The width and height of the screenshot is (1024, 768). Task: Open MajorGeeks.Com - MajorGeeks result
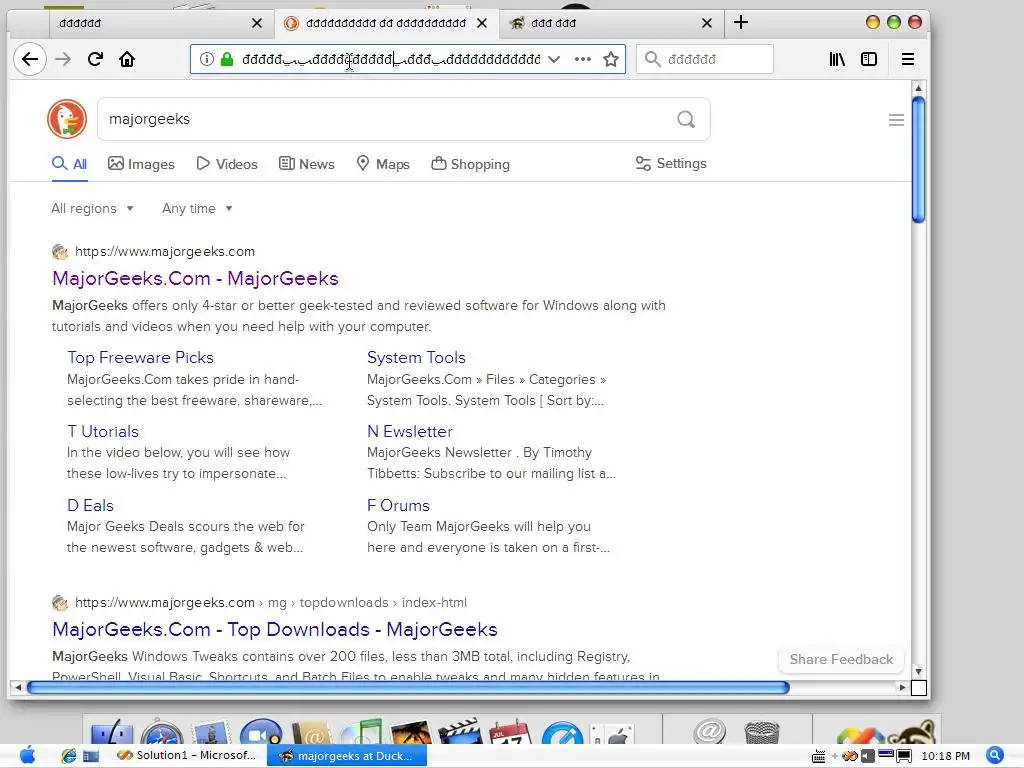(195, 278)
